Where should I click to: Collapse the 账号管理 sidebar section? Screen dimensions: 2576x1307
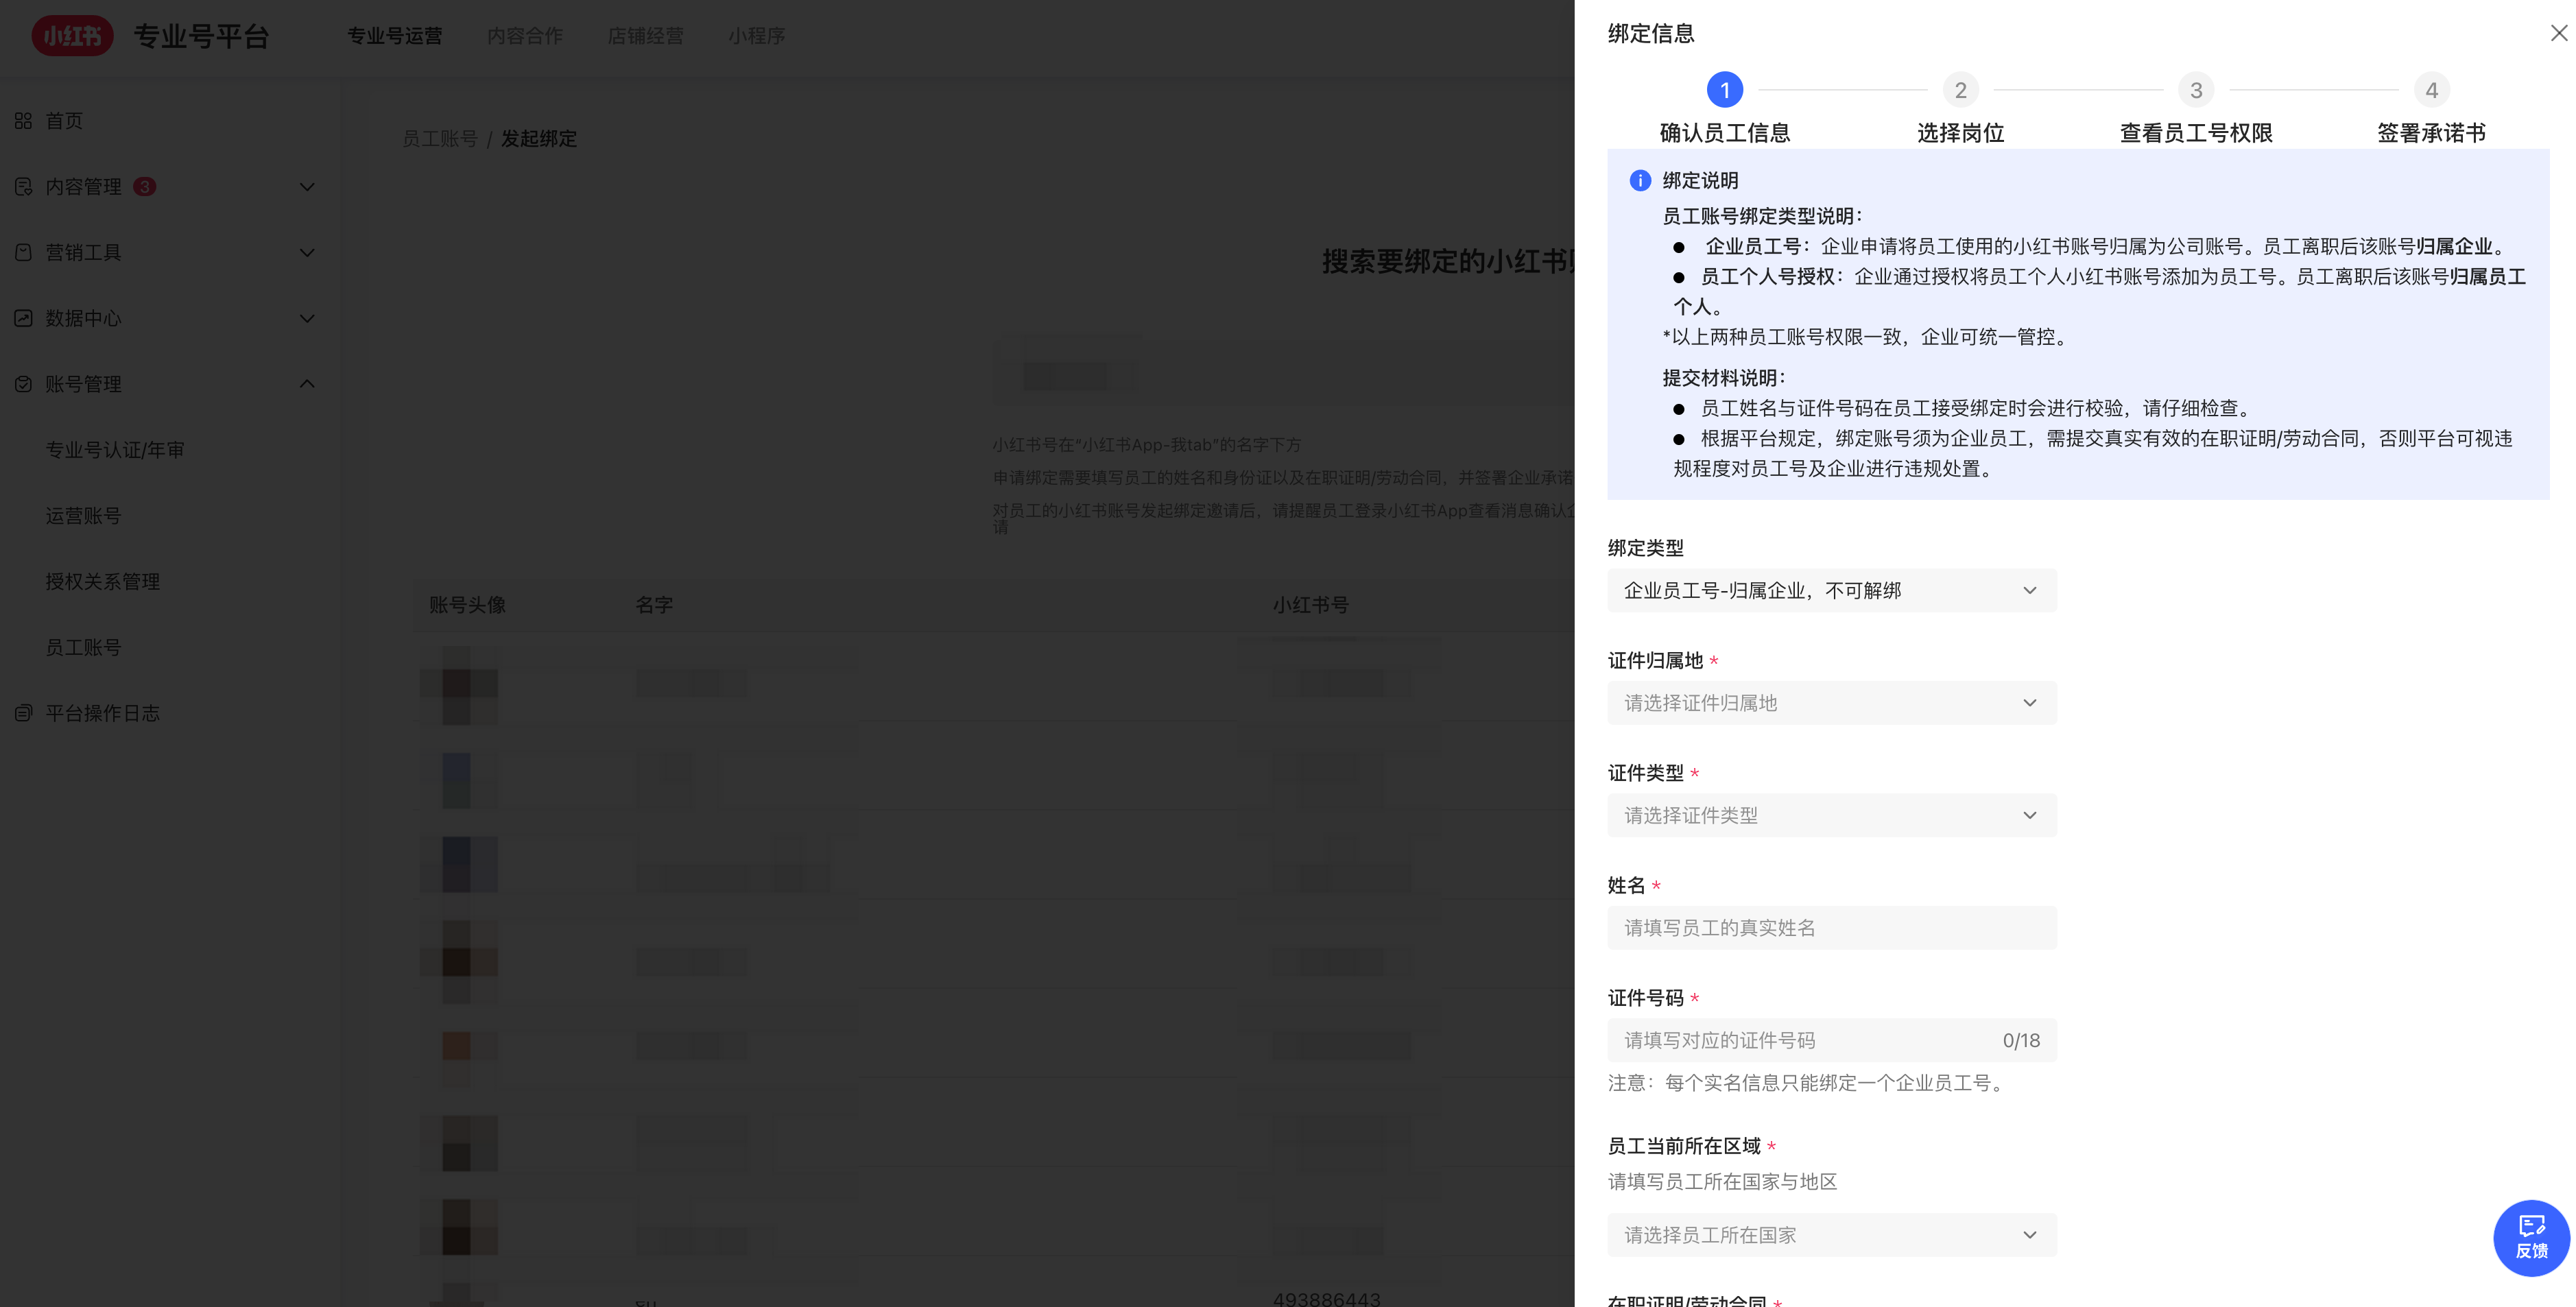(307, 384)
